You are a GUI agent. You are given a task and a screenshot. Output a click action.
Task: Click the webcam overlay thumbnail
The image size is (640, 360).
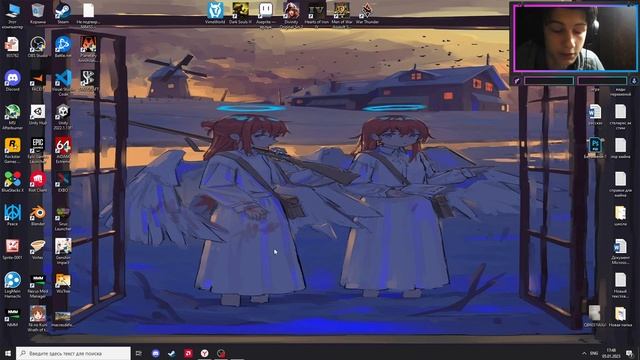[x=575, y=38]
